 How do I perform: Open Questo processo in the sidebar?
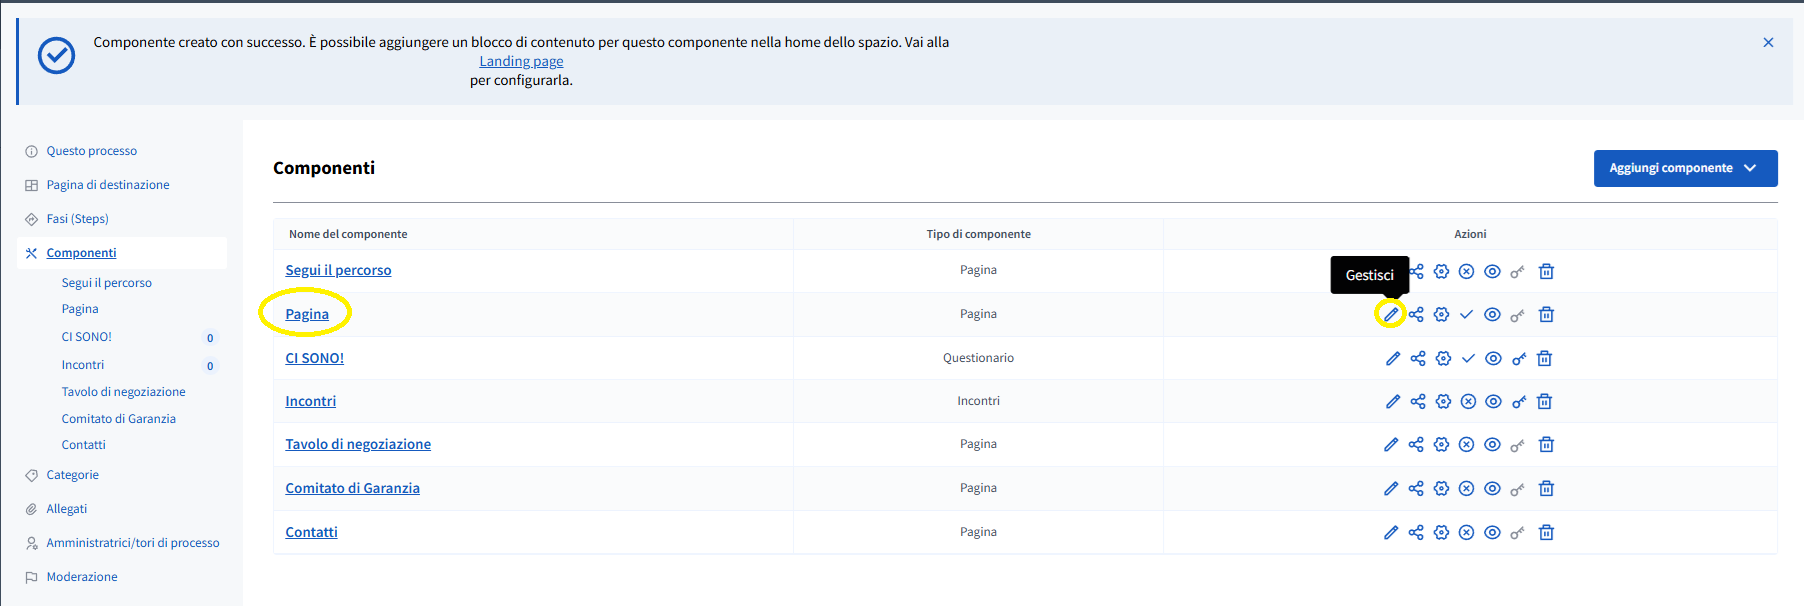tap(92, 151)
